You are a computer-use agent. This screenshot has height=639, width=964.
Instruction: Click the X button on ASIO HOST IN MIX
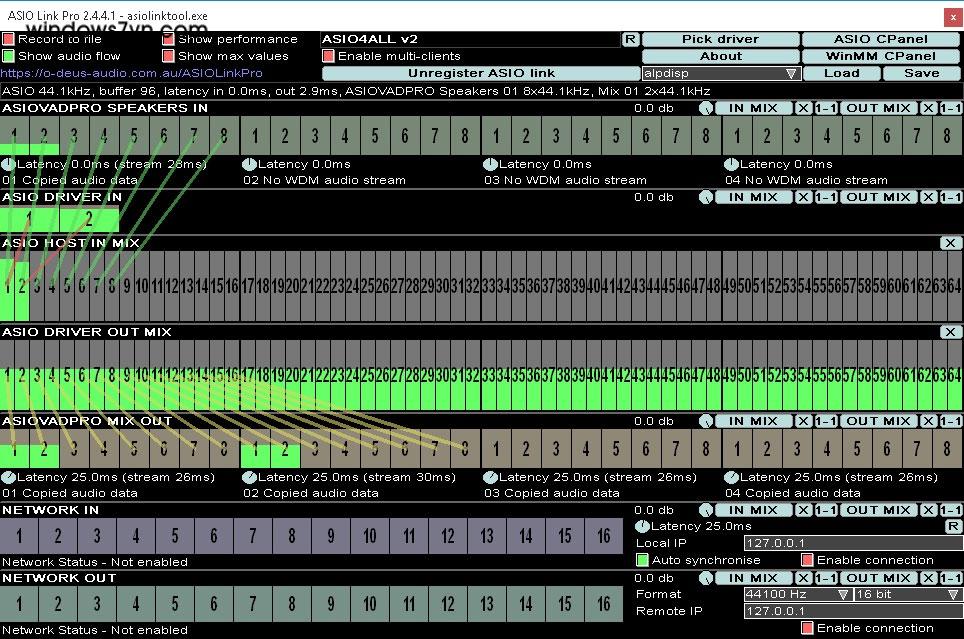tap(950, 243)
